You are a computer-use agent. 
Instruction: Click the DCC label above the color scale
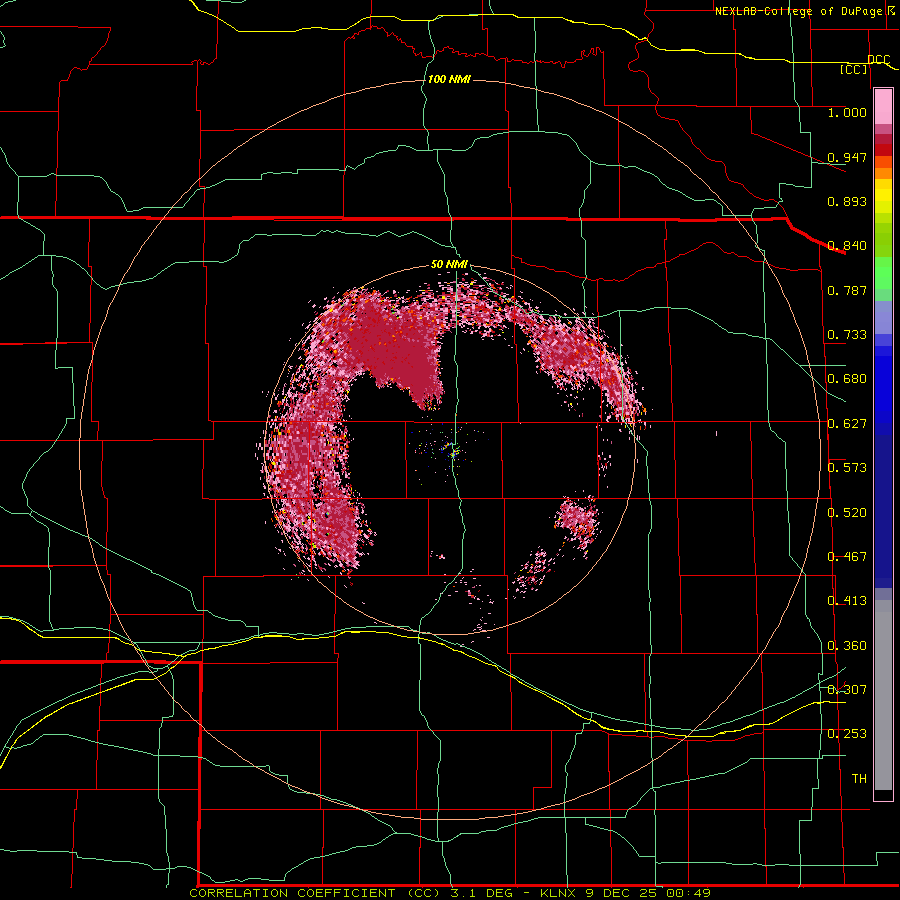tap(878, 59)
